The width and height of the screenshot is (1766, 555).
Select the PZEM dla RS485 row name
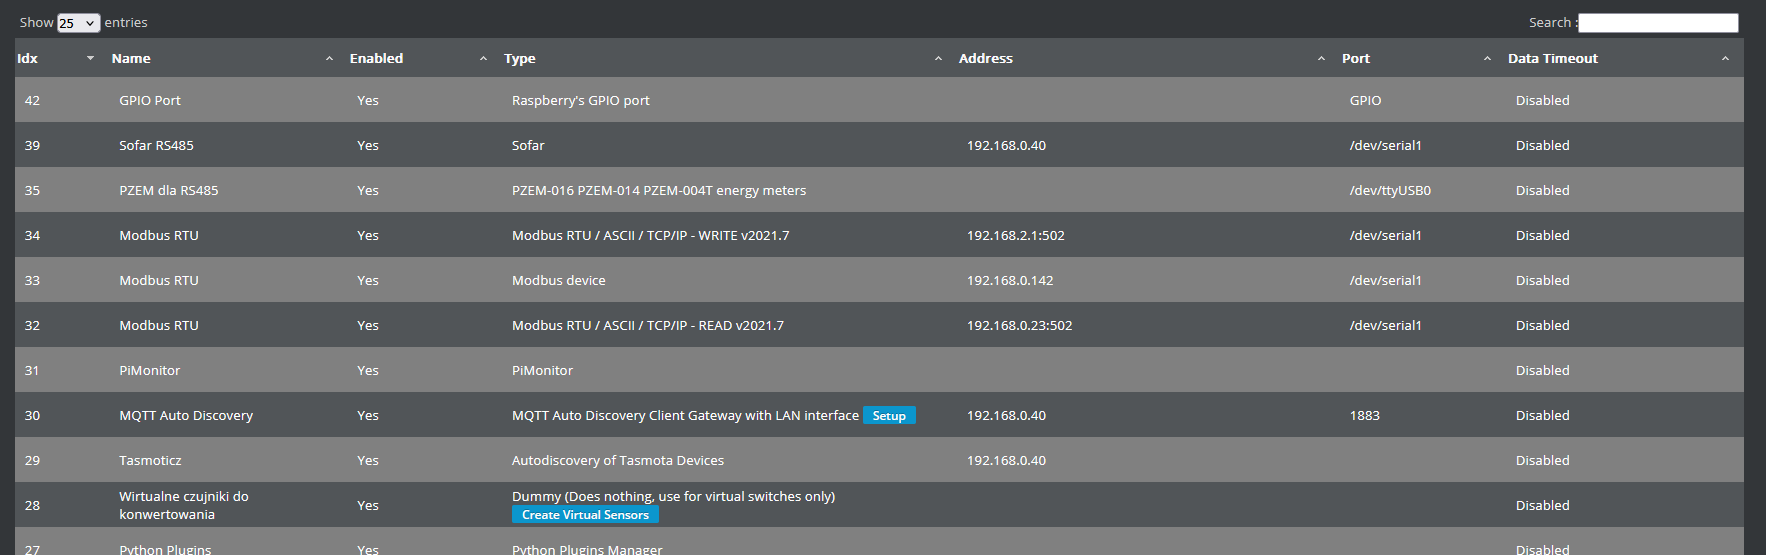coord(168,190)
